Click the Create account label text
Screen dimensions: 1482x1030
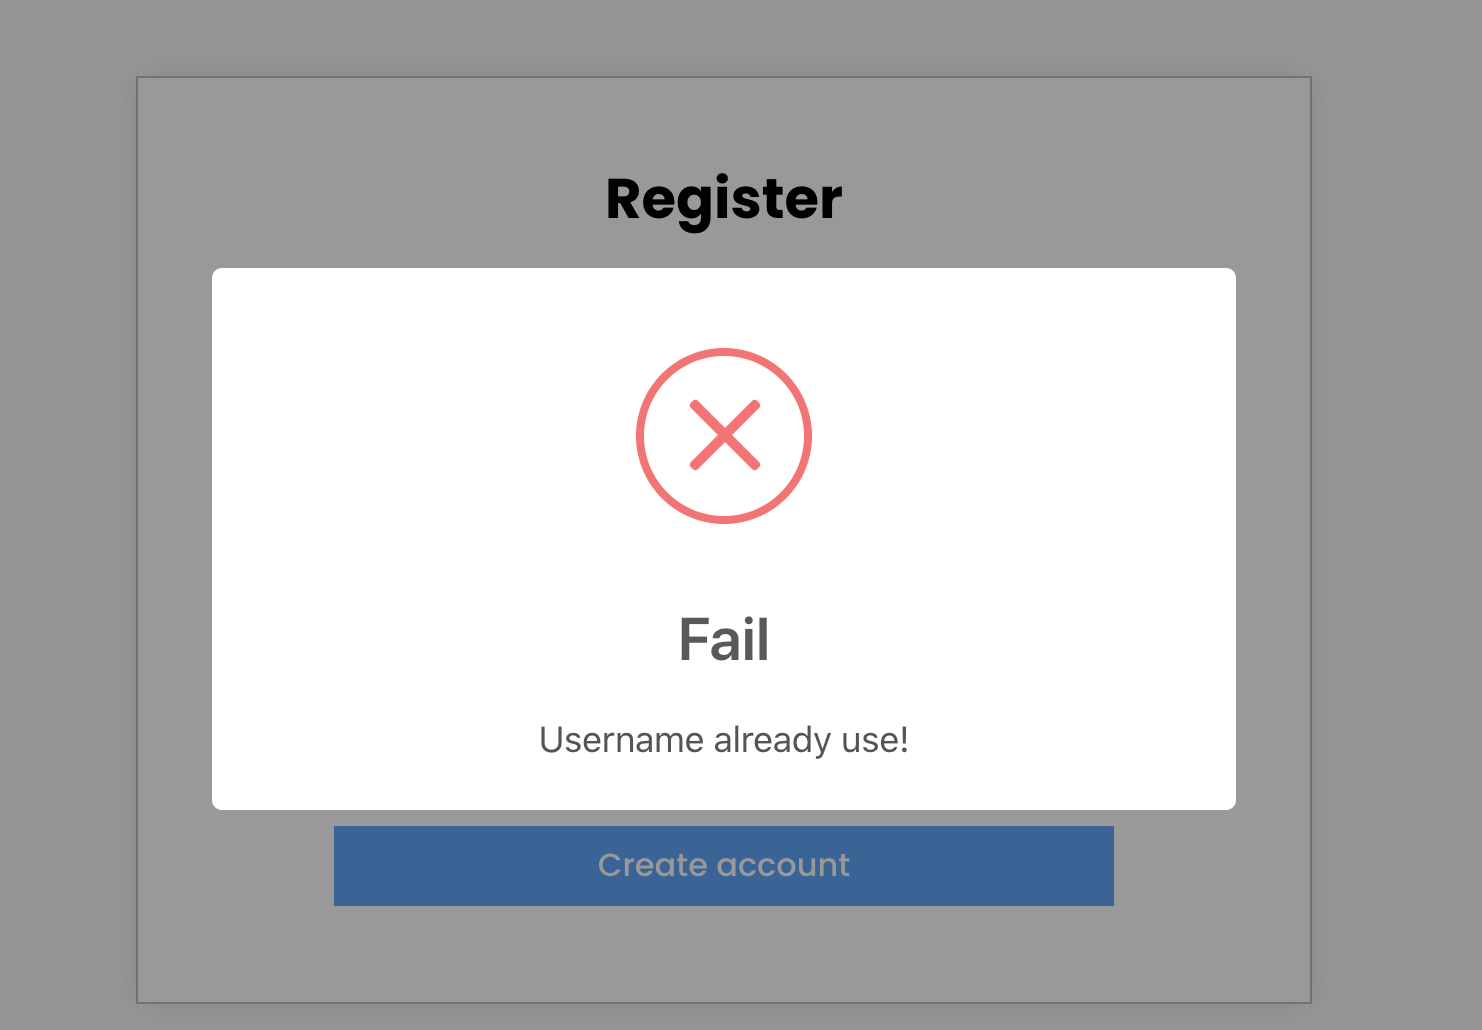pos(723,865)
